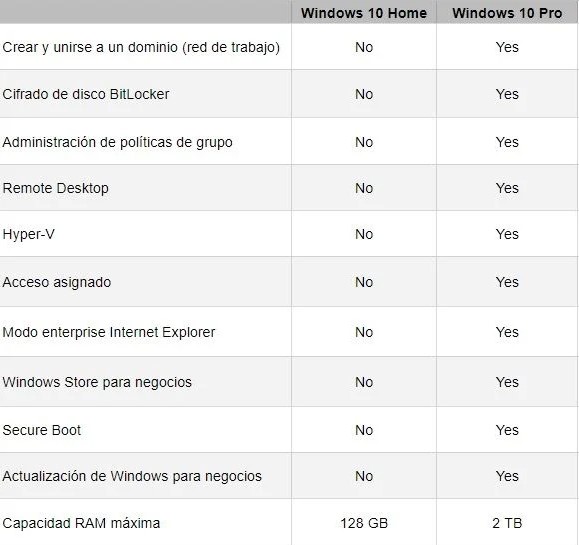Viewport: 579px width, 545px height.
Task: Click 'Windows Store para negocios' label
Action: [x=97, y=382]
